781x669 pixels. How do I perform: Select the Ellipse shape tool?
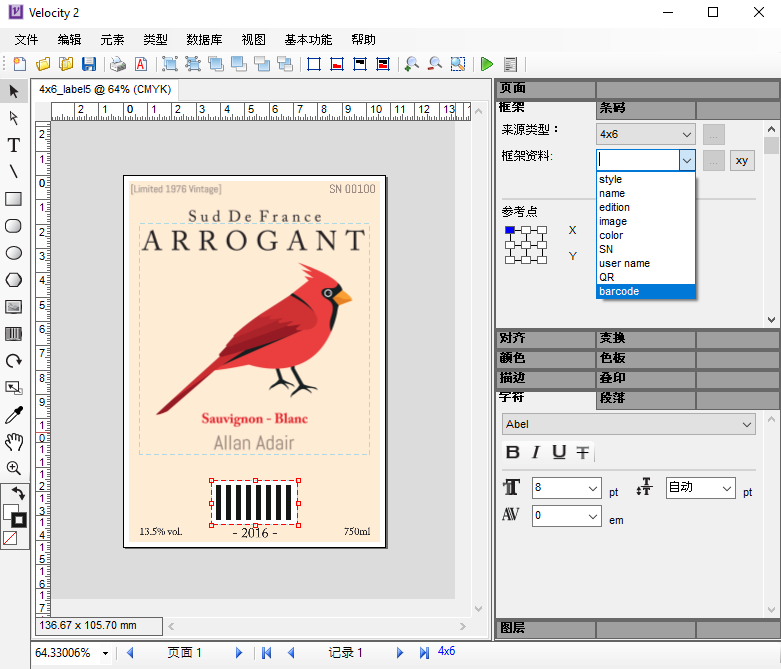click(14, 253)
